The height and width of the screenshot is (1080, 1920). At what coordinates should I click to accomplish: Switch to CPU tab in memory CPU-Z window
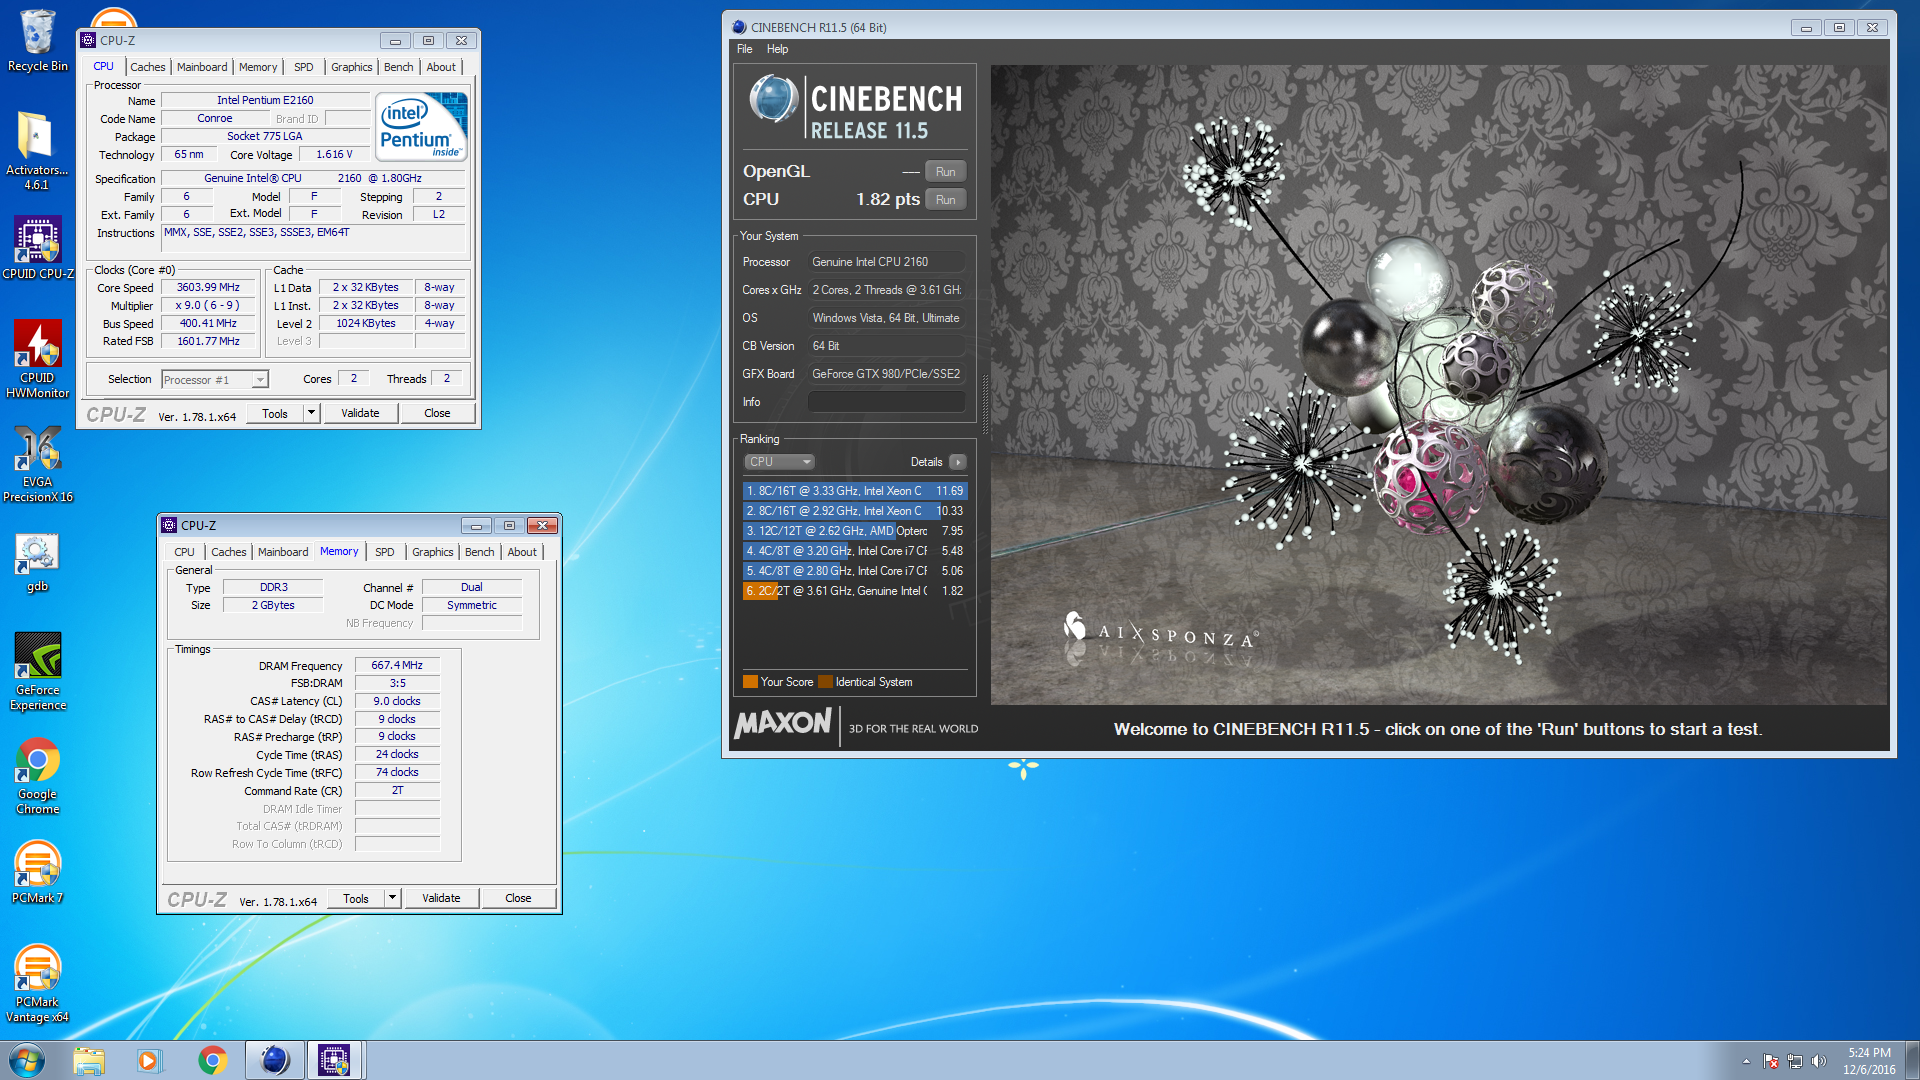click(184, 552)
